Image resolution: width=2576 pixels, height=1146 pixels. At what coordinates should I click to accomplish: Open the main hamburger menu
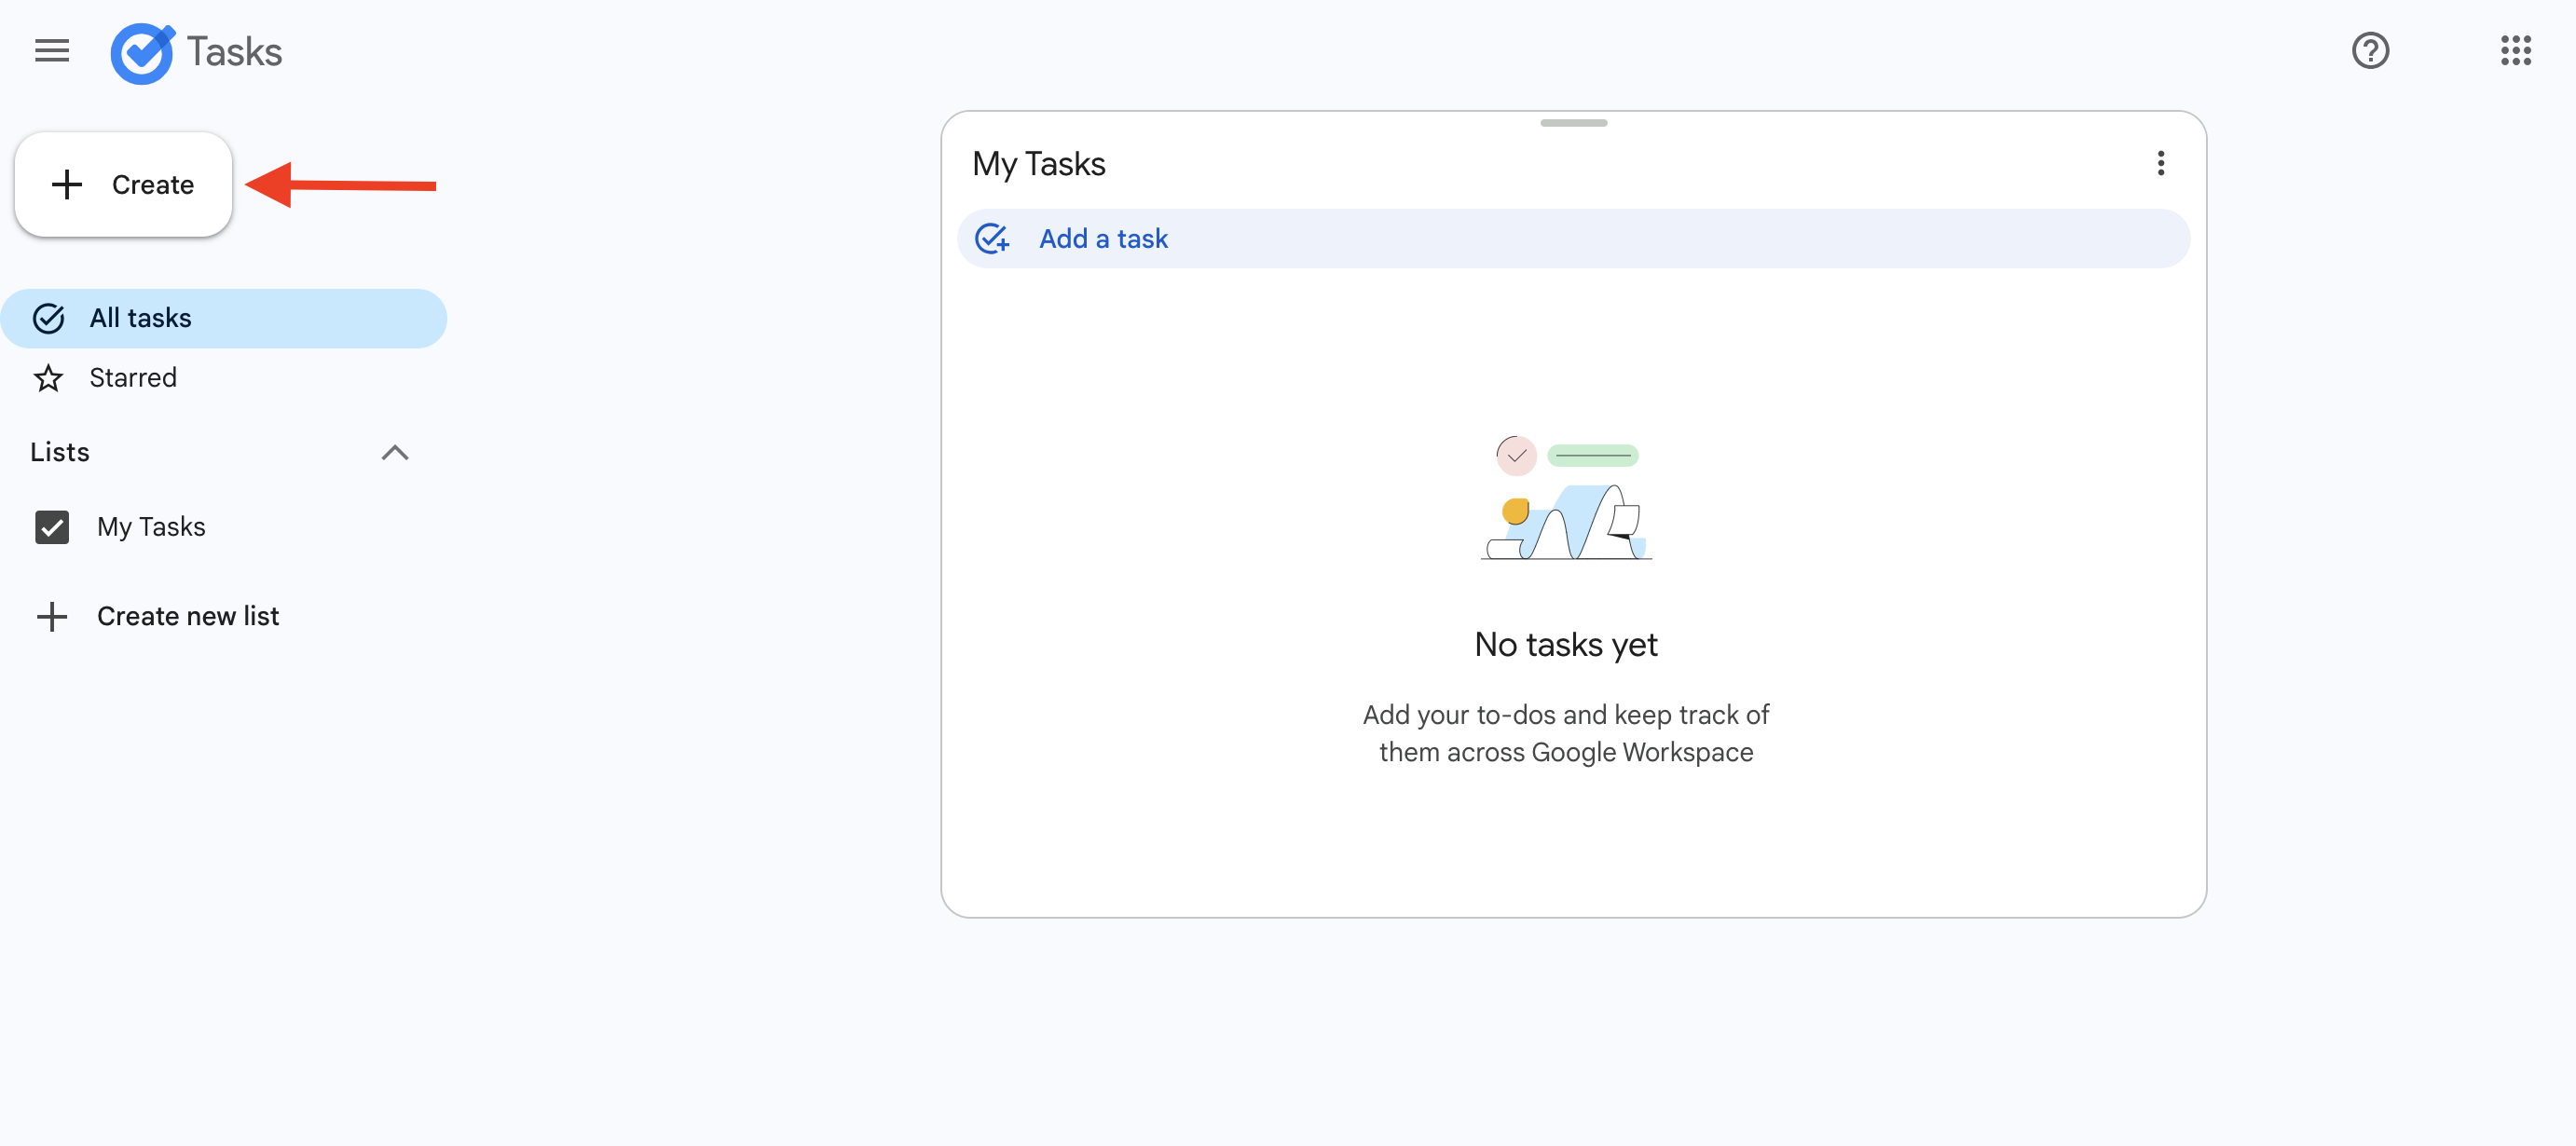coord(52,51)
